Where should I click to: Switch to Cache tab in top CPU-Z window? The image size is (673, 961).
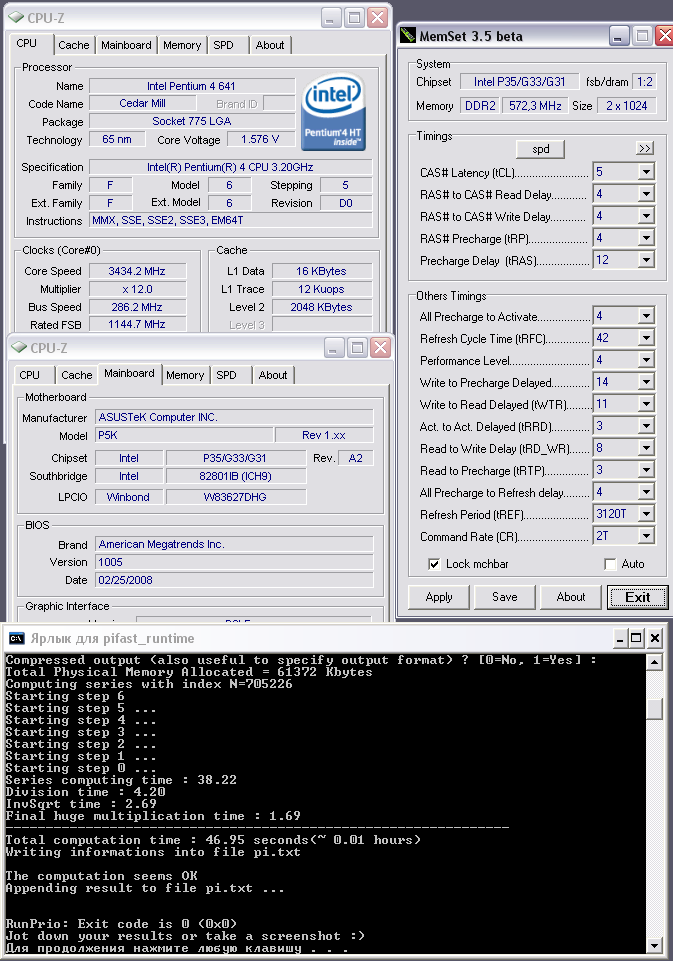tap(74, 45)
